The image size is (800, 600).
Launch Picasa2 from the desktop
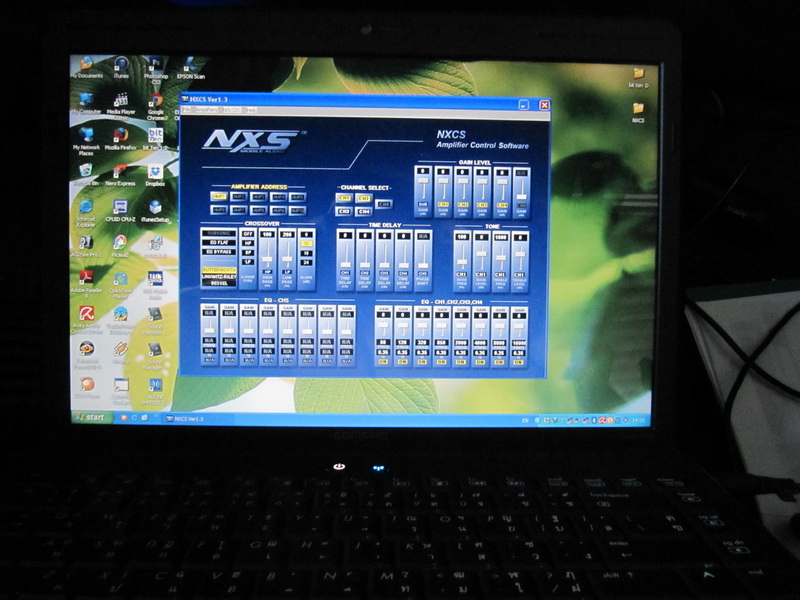[x=120, y=246]
